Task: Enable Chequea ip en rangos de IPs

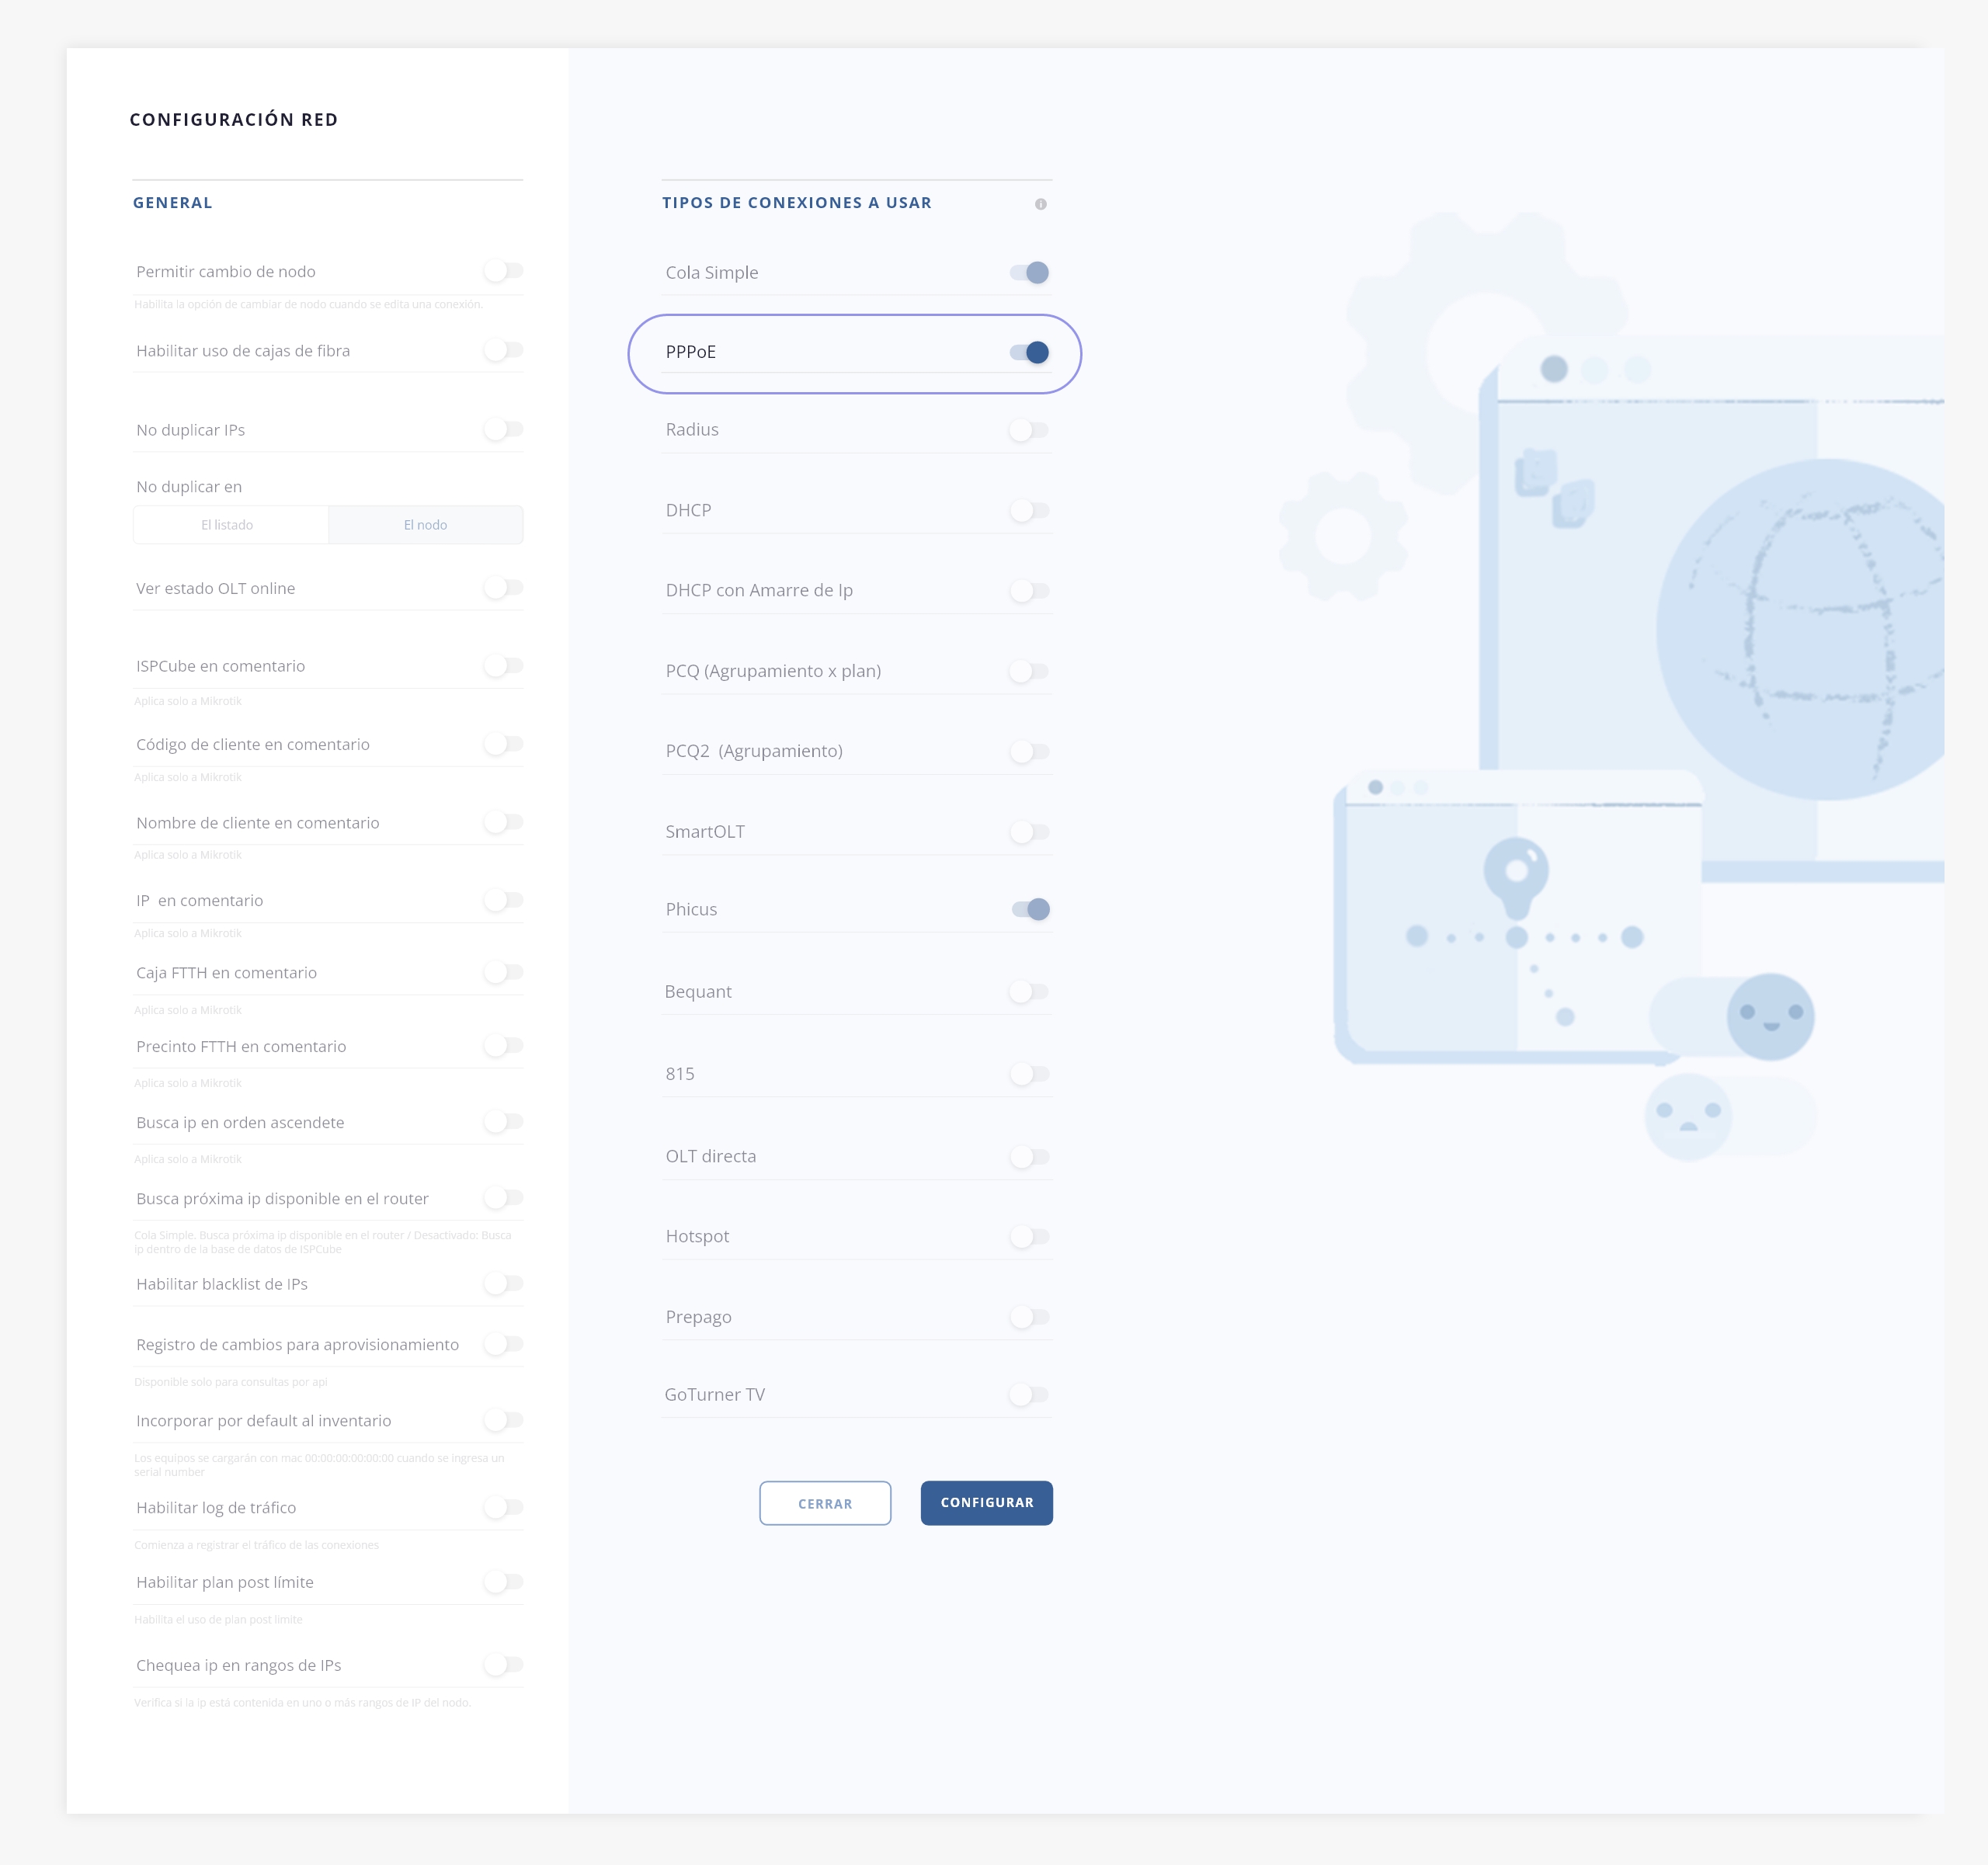Action: pyautogui.click(x=503, y=1665)
